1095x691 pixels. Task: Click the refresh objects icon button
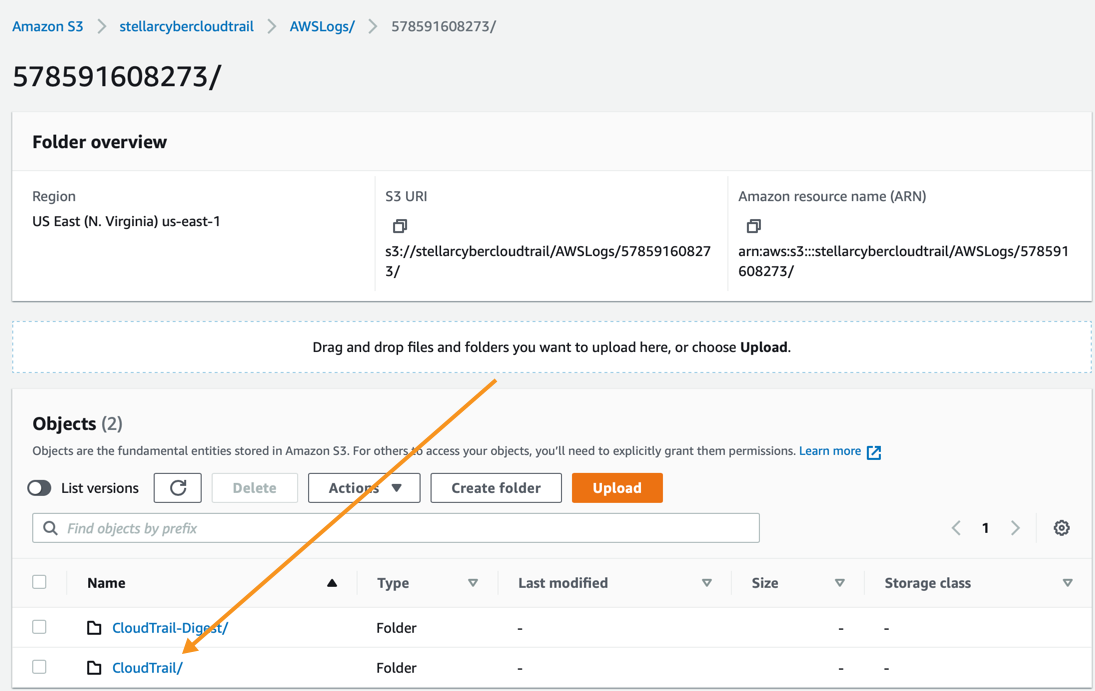pos(178,488)
